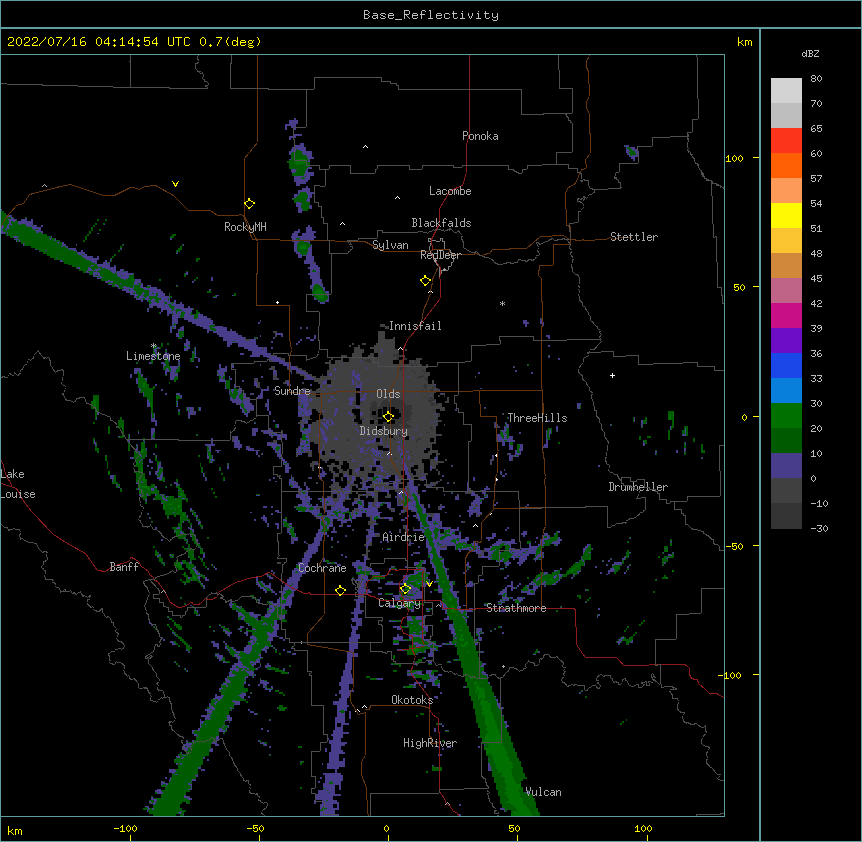Click the RockyMH label
Screen dimensions: 862x842
[x=245, y=227]
